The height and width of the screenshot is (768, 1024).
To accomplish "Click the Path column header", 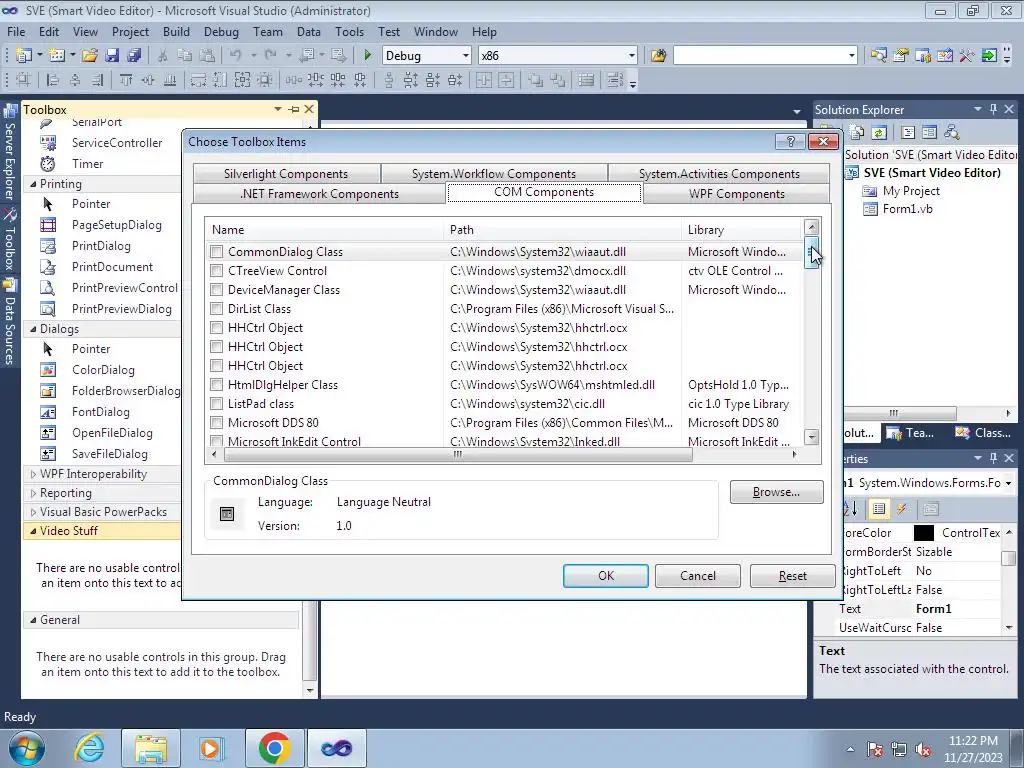I will coord(562,230).
